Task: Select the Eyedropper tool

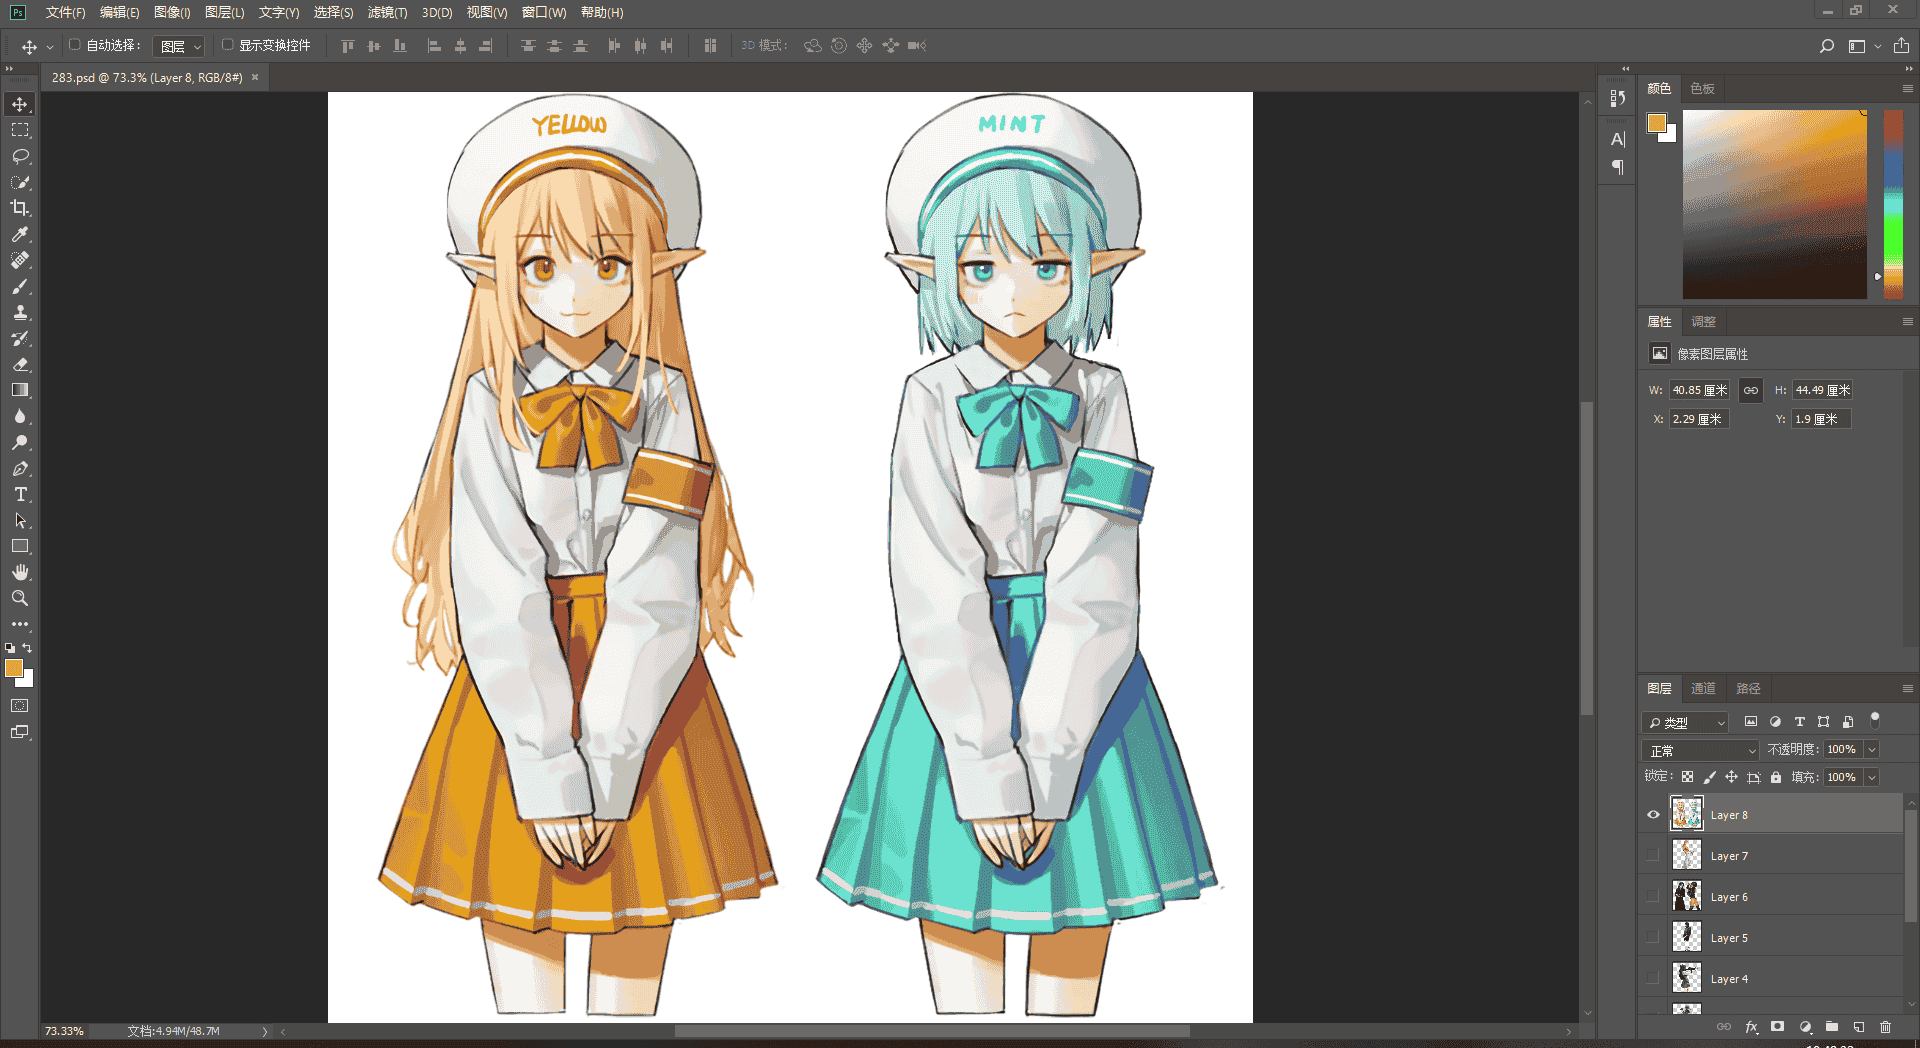Action: (x=20, y=234)
